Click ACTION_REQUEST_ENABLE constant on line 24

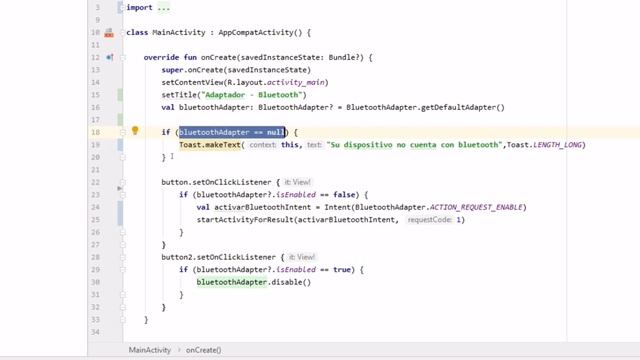[x=476, y=207]
